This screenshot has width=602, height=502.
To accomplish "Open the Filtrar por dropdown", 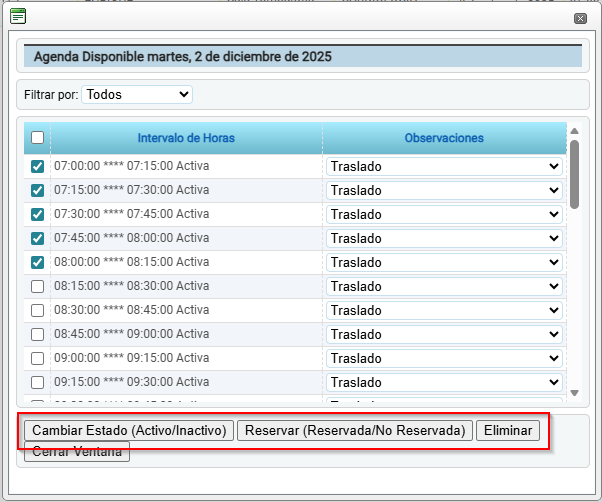I will [137, 94].
